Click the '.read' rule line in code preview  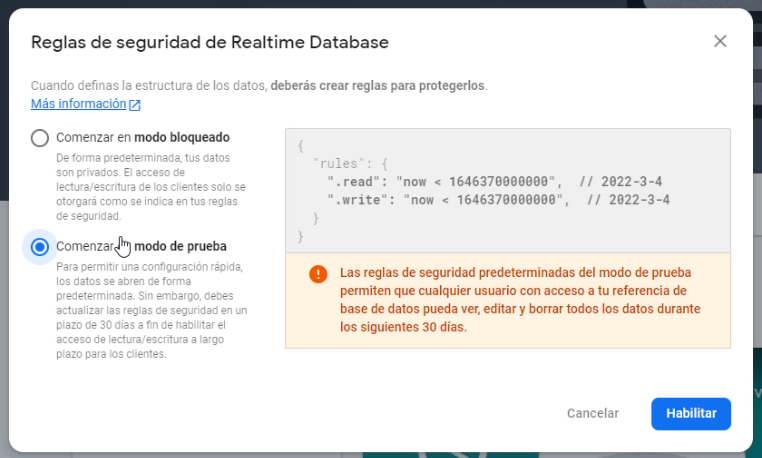pyautogui.click(x=494, y=182)
